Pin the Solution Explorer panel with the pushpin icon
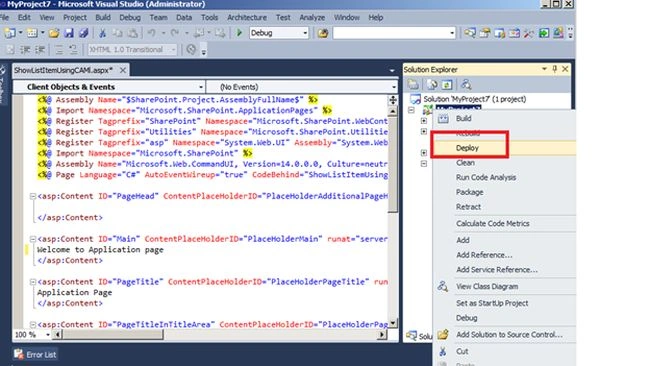 coord(555,69)
